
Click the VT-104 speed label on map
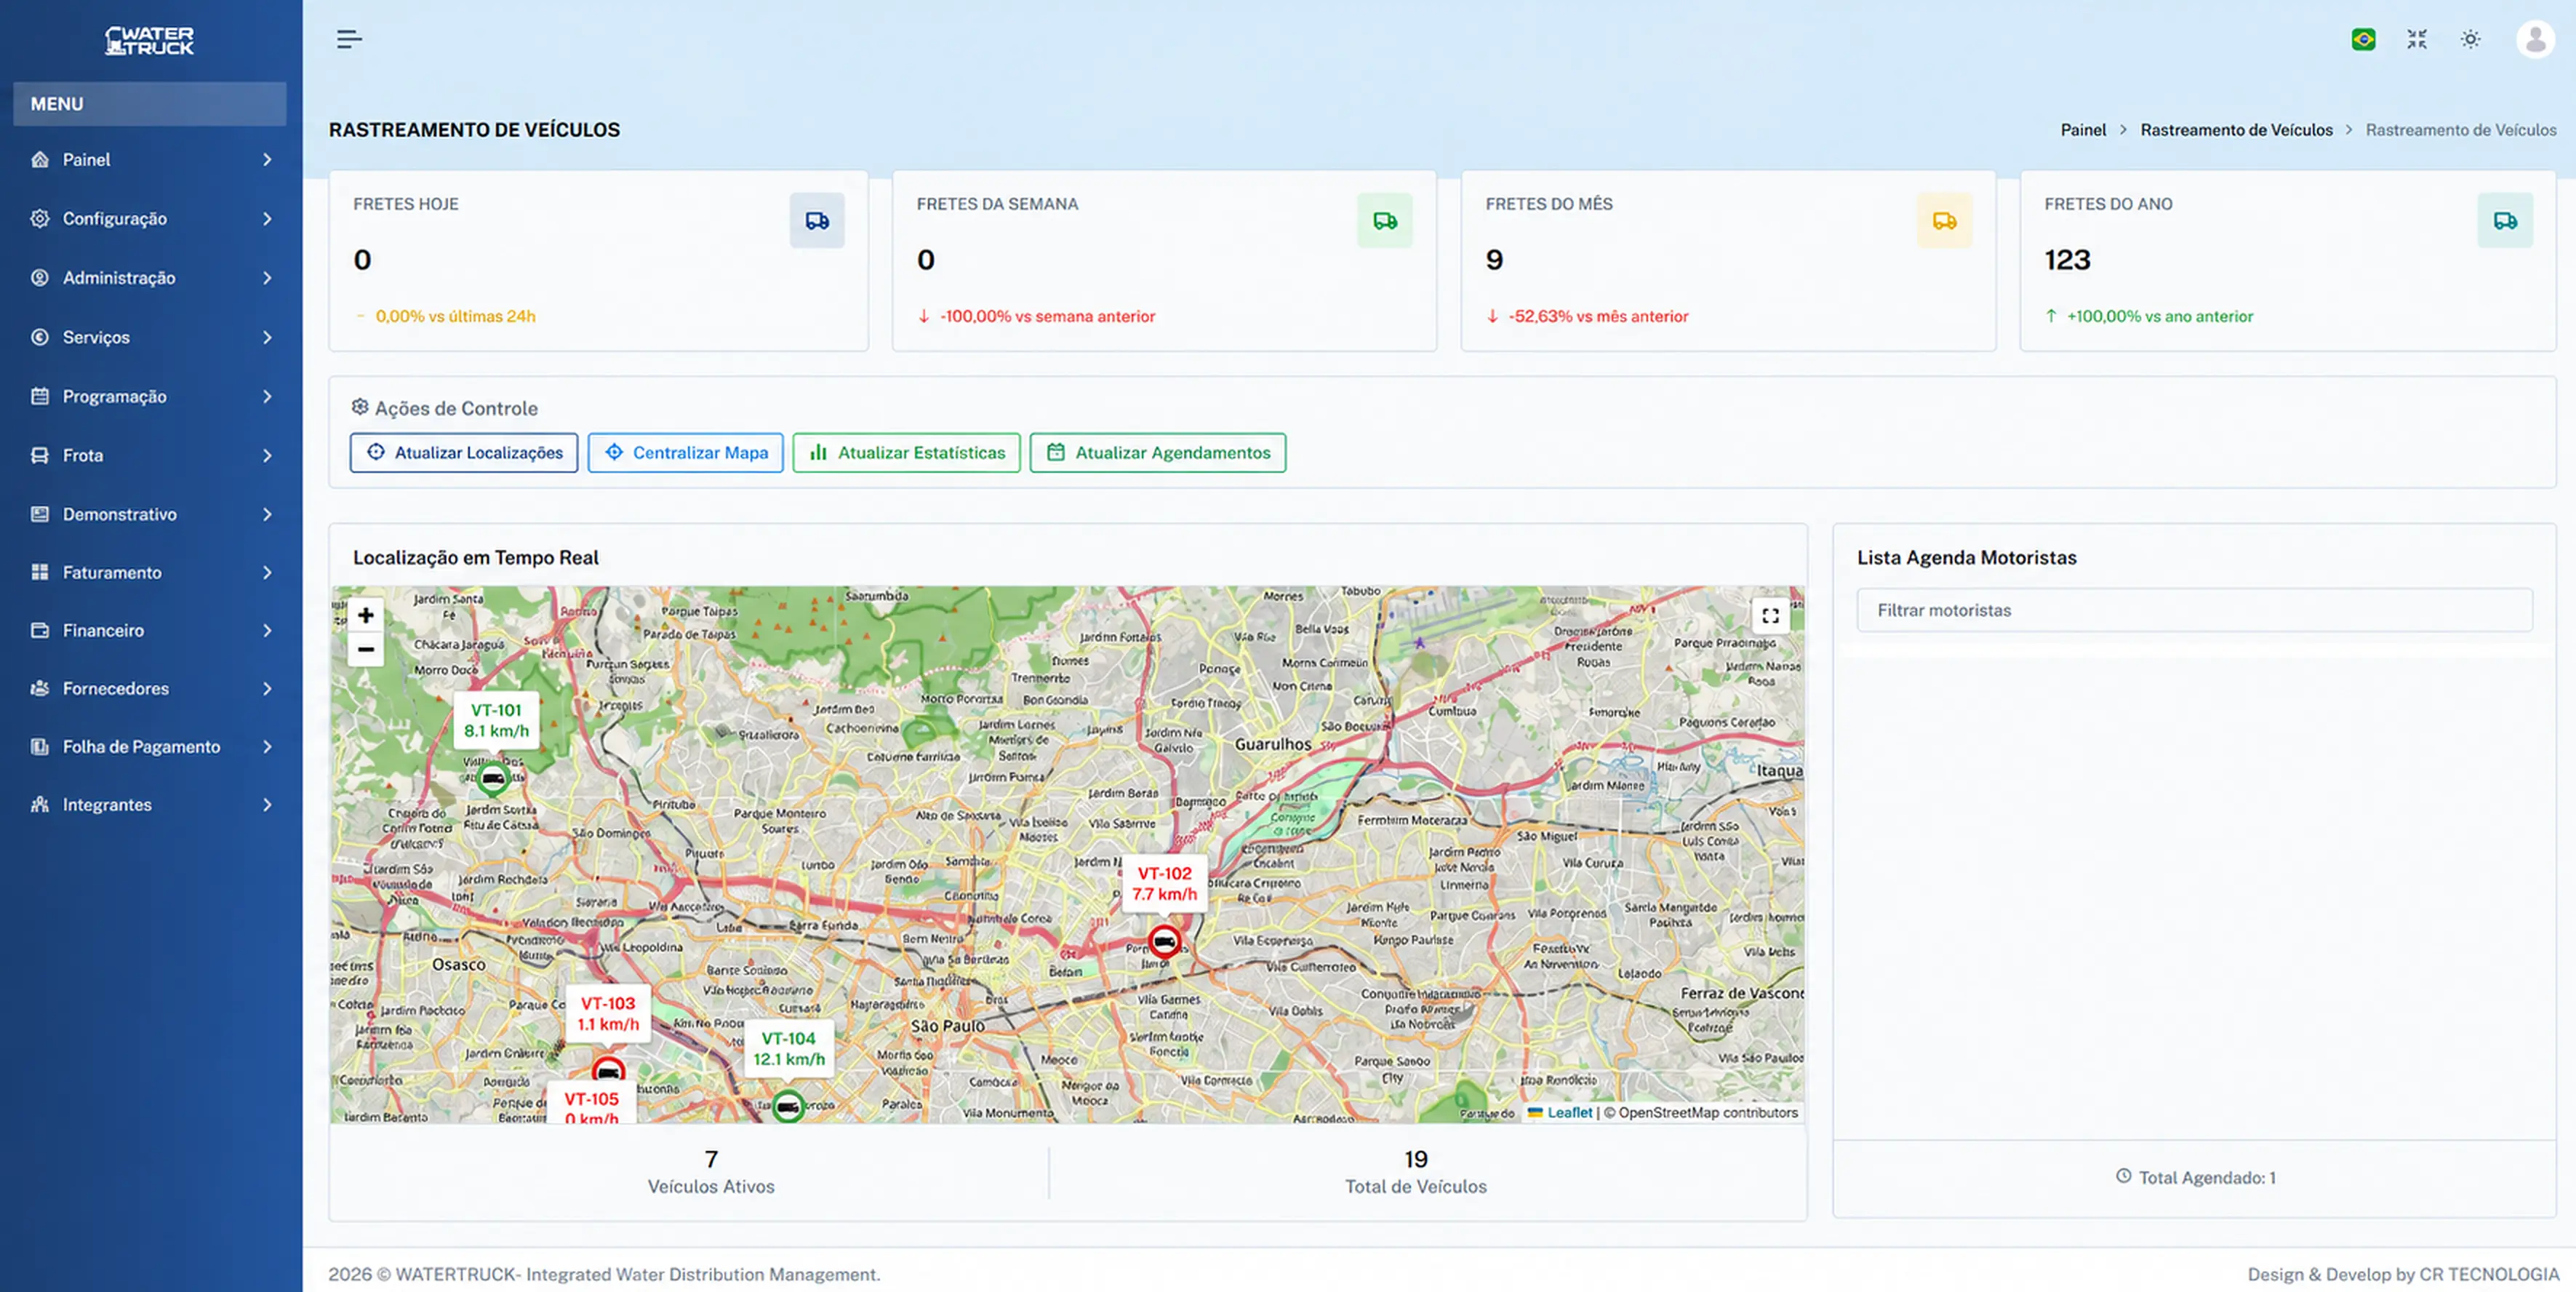[789, 1049]
